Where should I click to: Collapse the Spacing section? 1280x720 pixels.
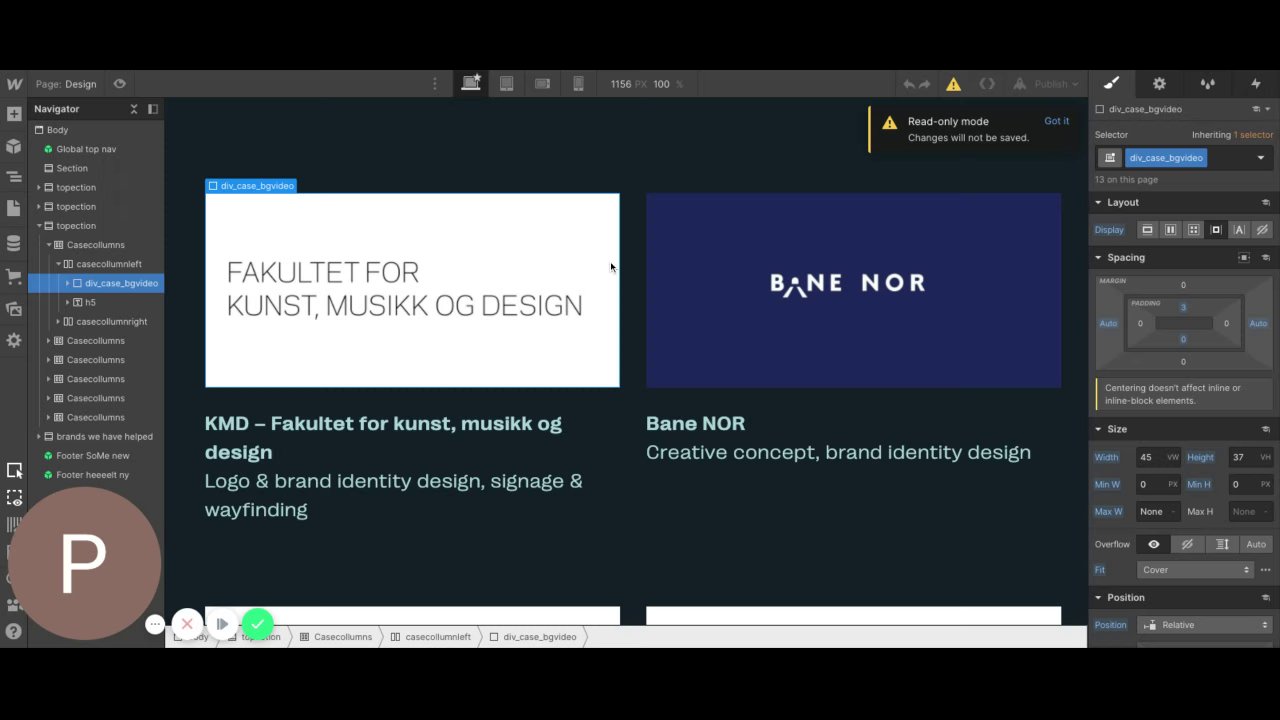[x=1098, y=257]
